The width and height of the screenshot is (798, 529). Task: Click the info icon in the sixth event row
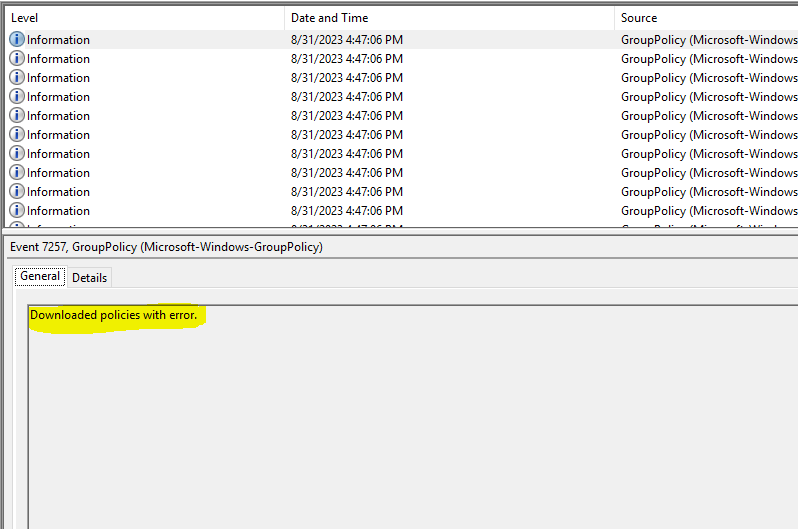point(17,135)
